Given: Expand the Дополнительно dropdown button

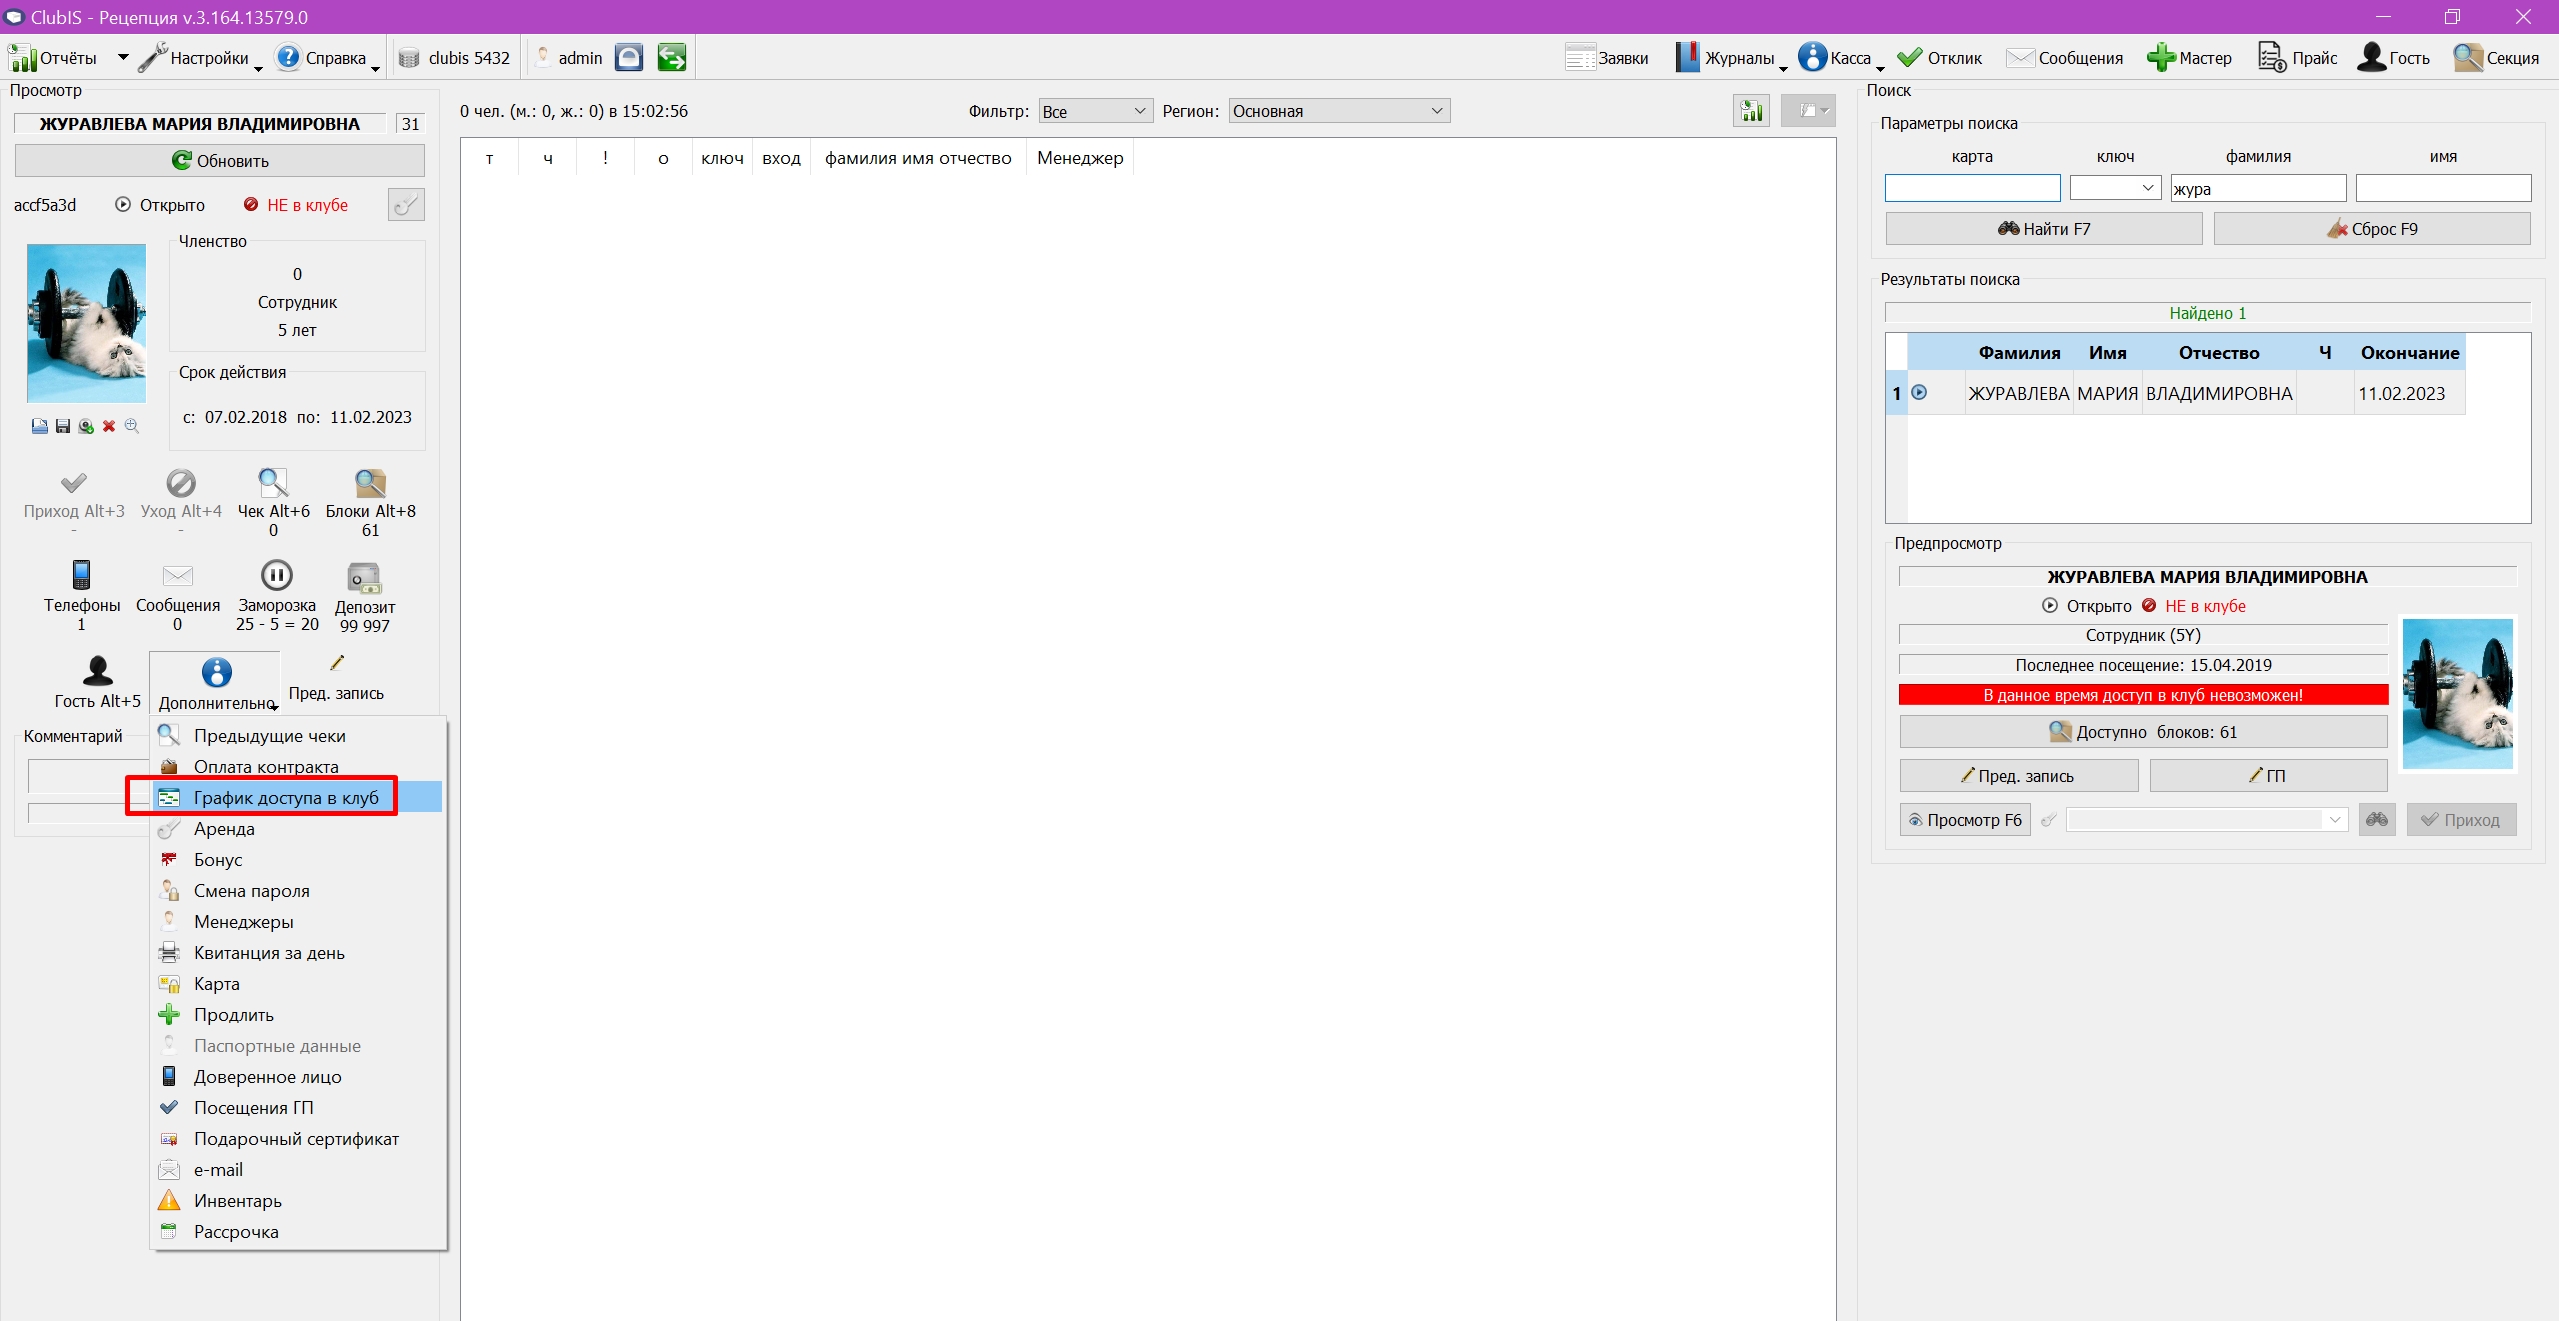Looking at the screenshot, I should [x=216, y=683].
